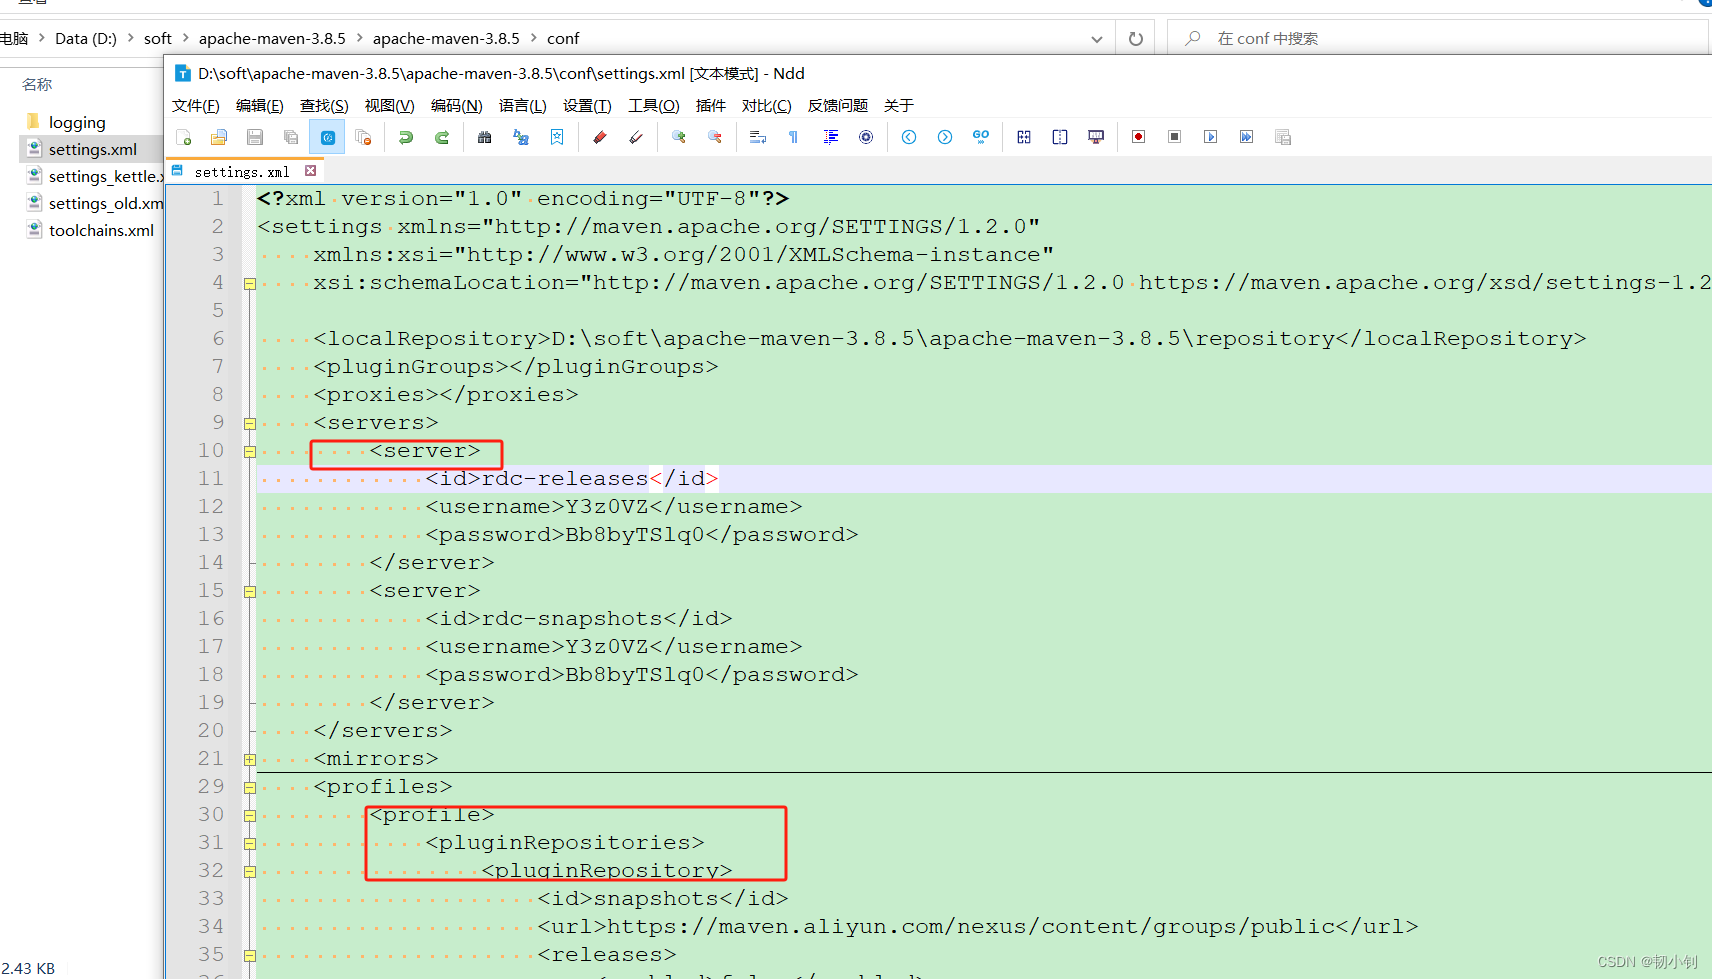Click the bookmark star icon

[557, 137]
